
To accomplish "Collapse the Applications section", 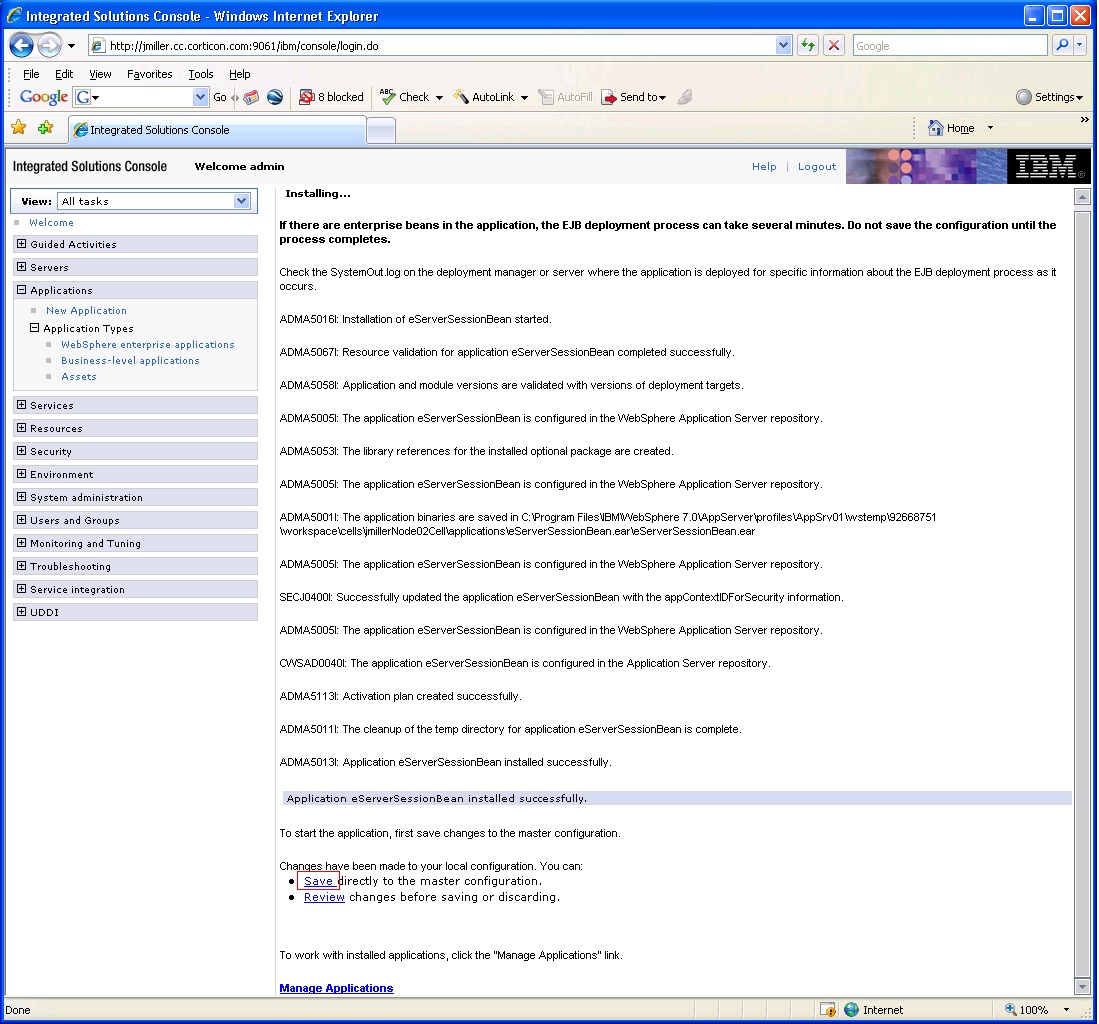I will tap(22, 290).
